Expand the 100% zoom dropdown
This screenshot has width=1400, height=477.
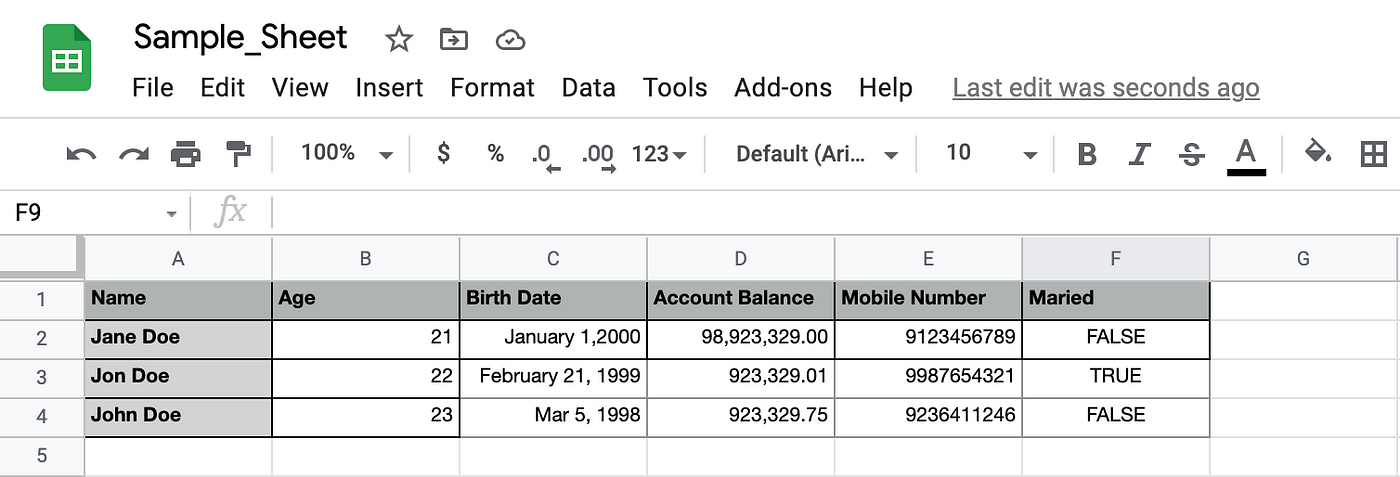coord(346,153)
